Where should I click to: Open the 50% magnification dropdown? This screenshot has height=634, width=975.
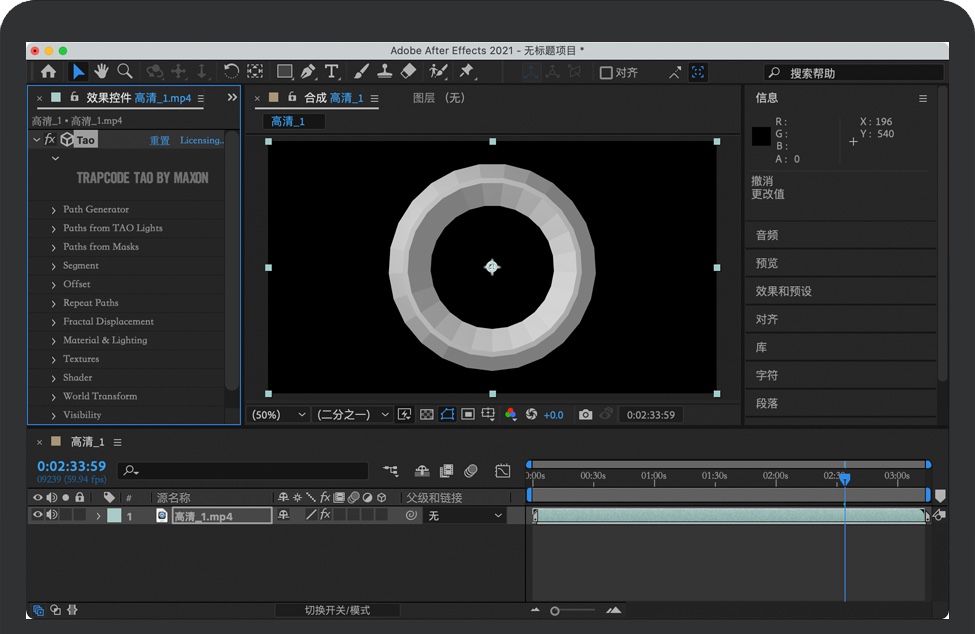pos(280,414)
